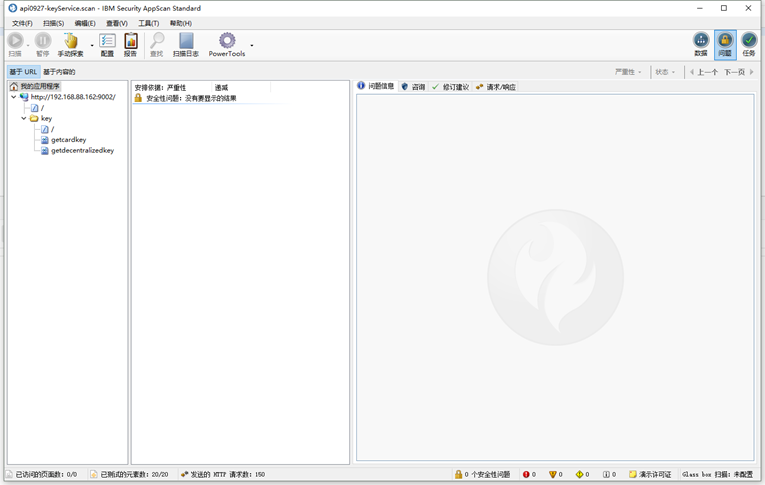Open the scan Configuration icon
The image size is (765, 485).
pyautogui.click(x=107, y=44)
